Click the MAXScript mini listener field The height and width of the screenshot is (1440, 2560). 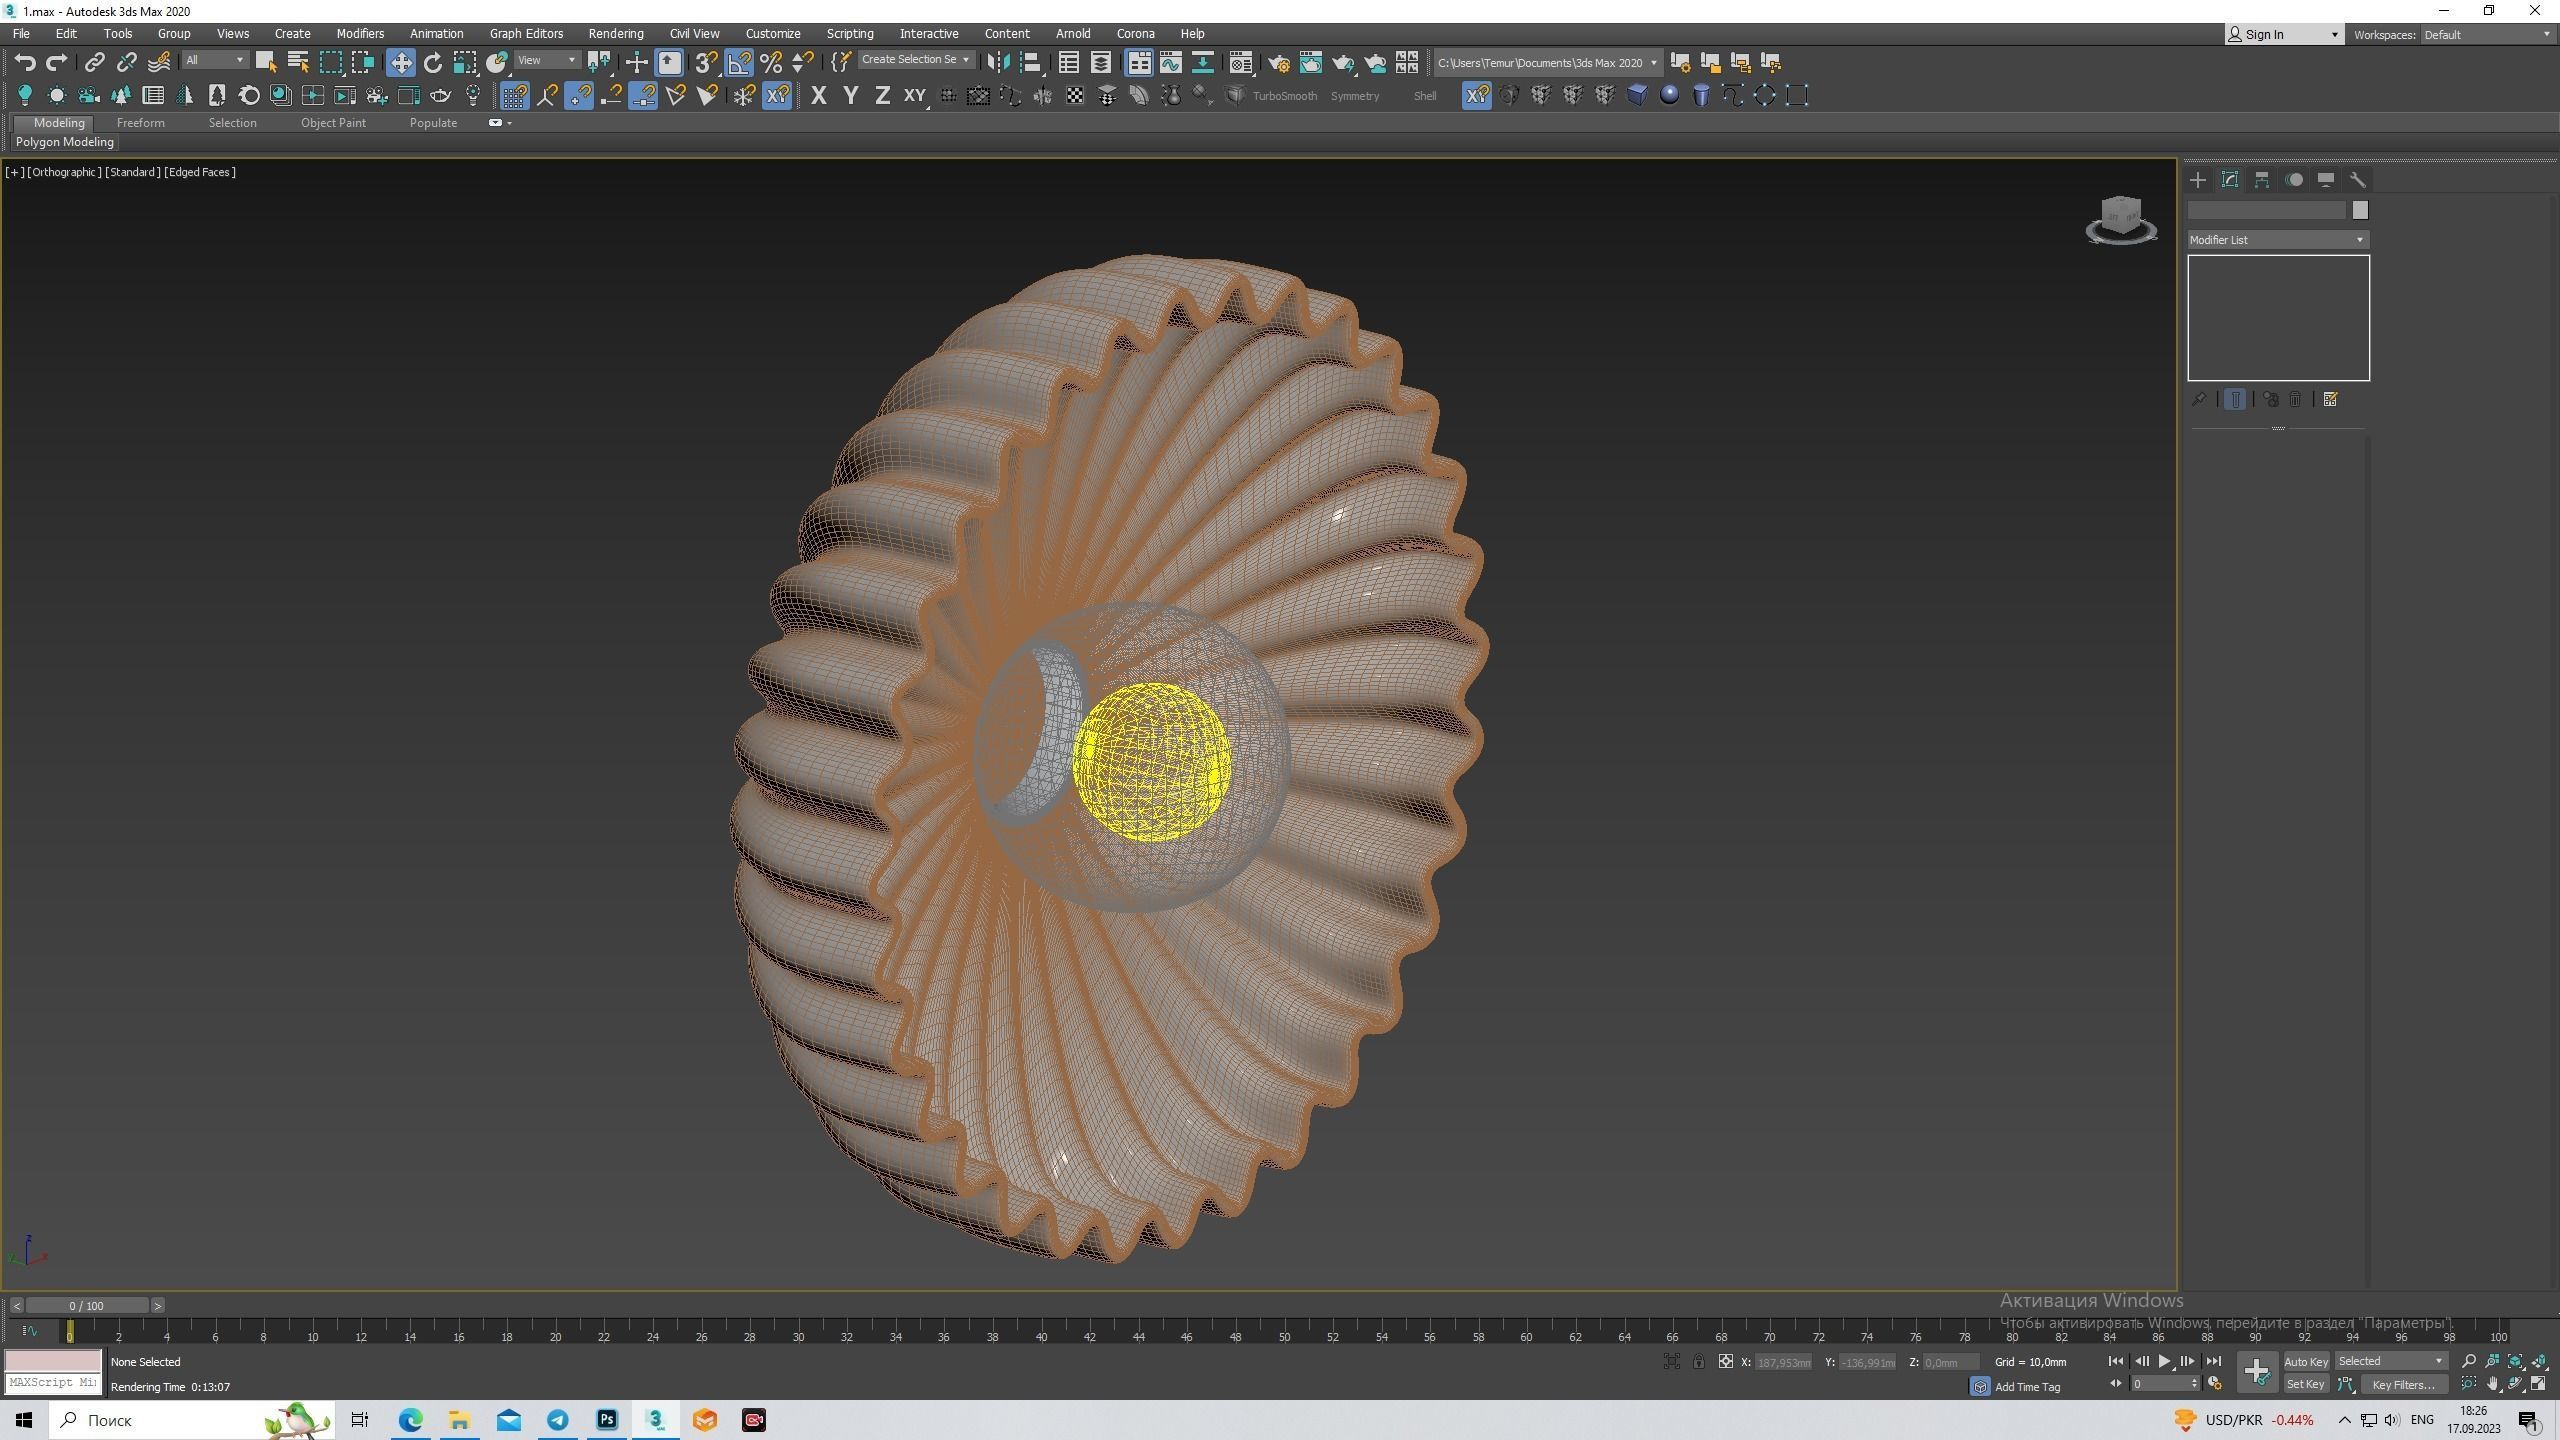tap(53, 1382)
